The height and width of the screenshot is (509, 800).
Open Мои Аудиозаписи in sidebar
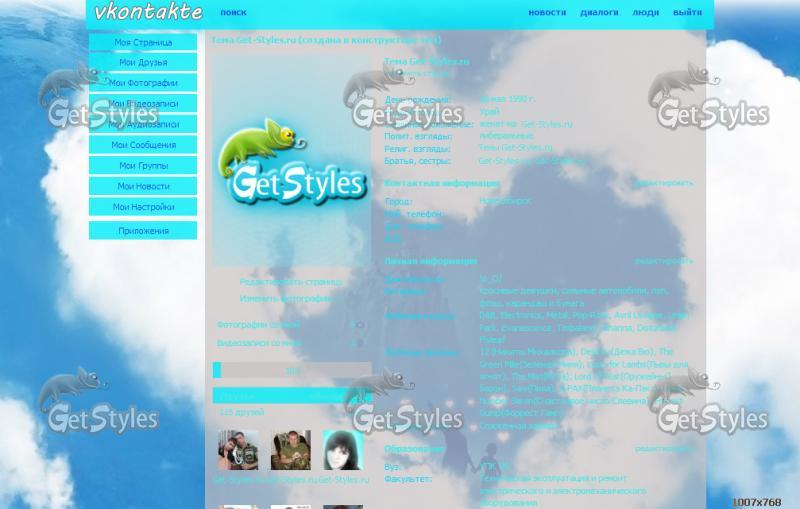(143, 124)
